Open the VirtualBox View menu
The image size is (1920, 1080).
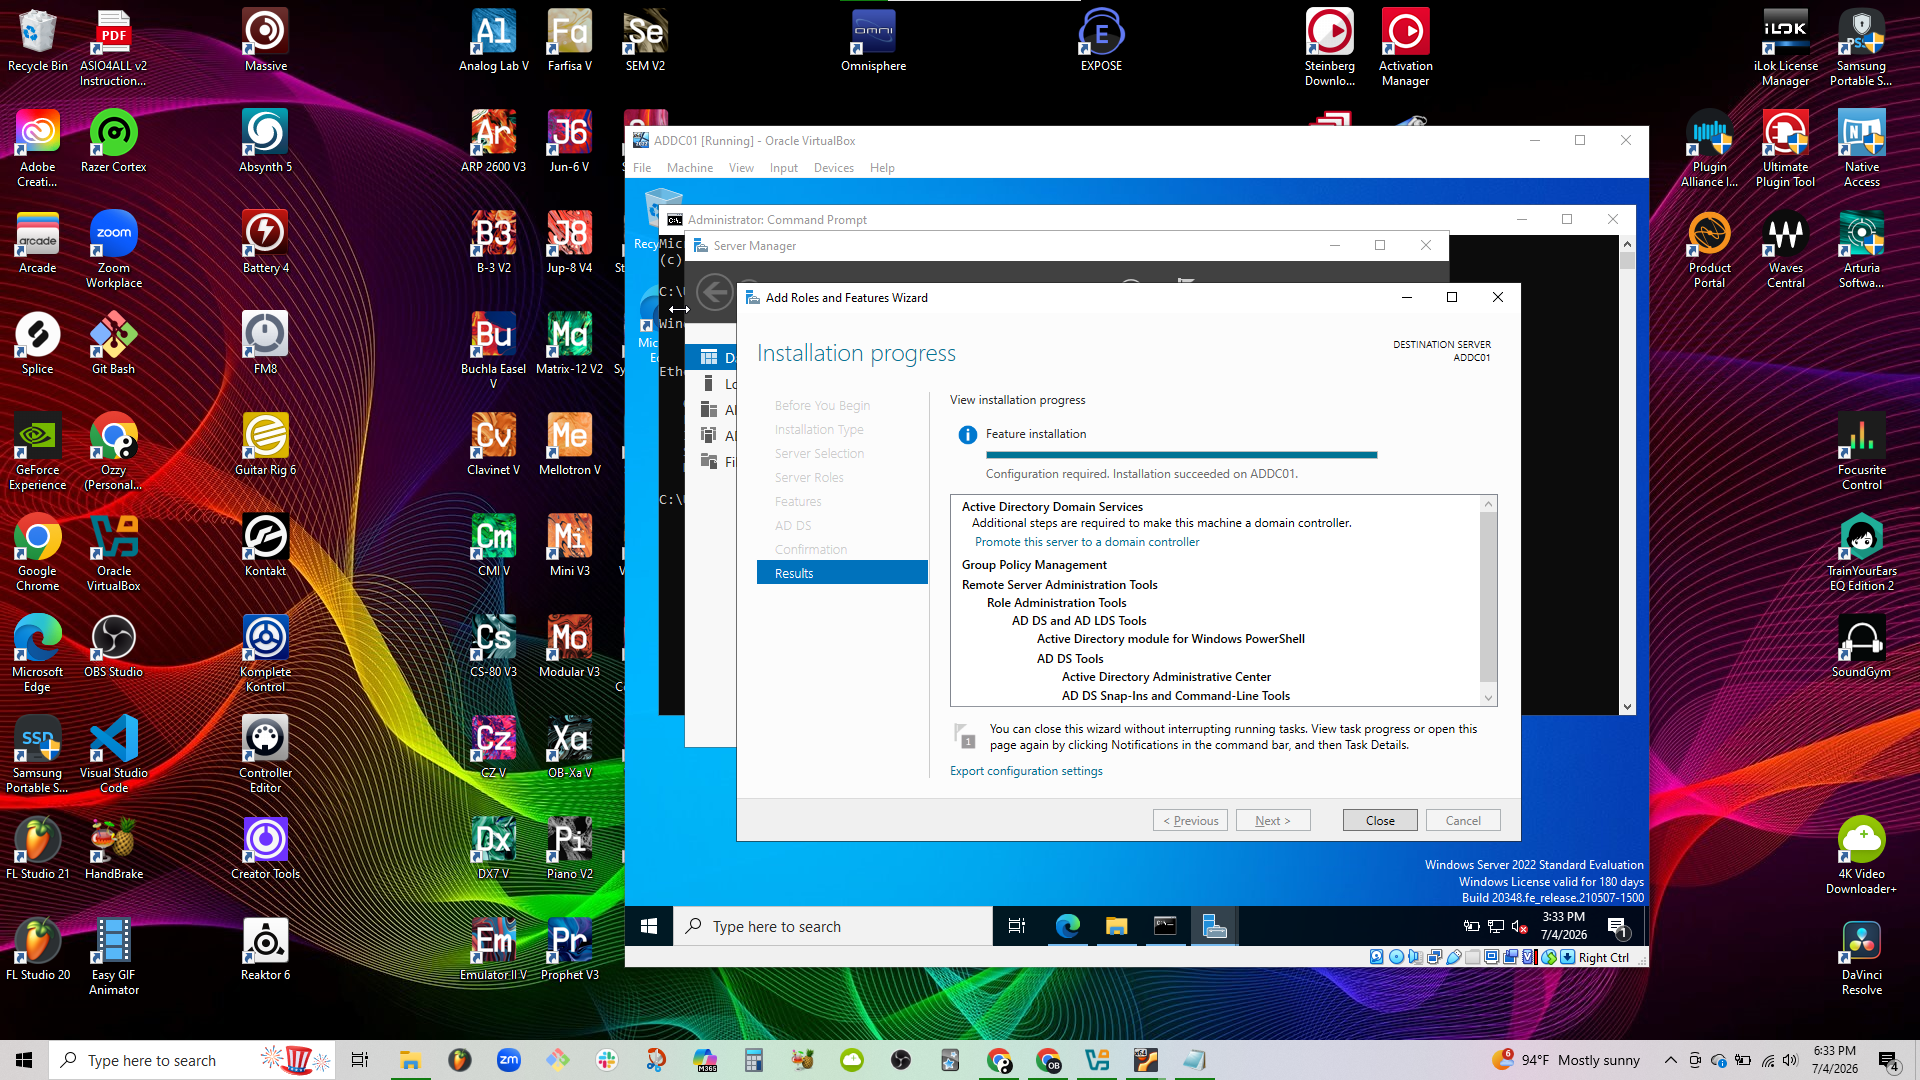pos(741,168)
